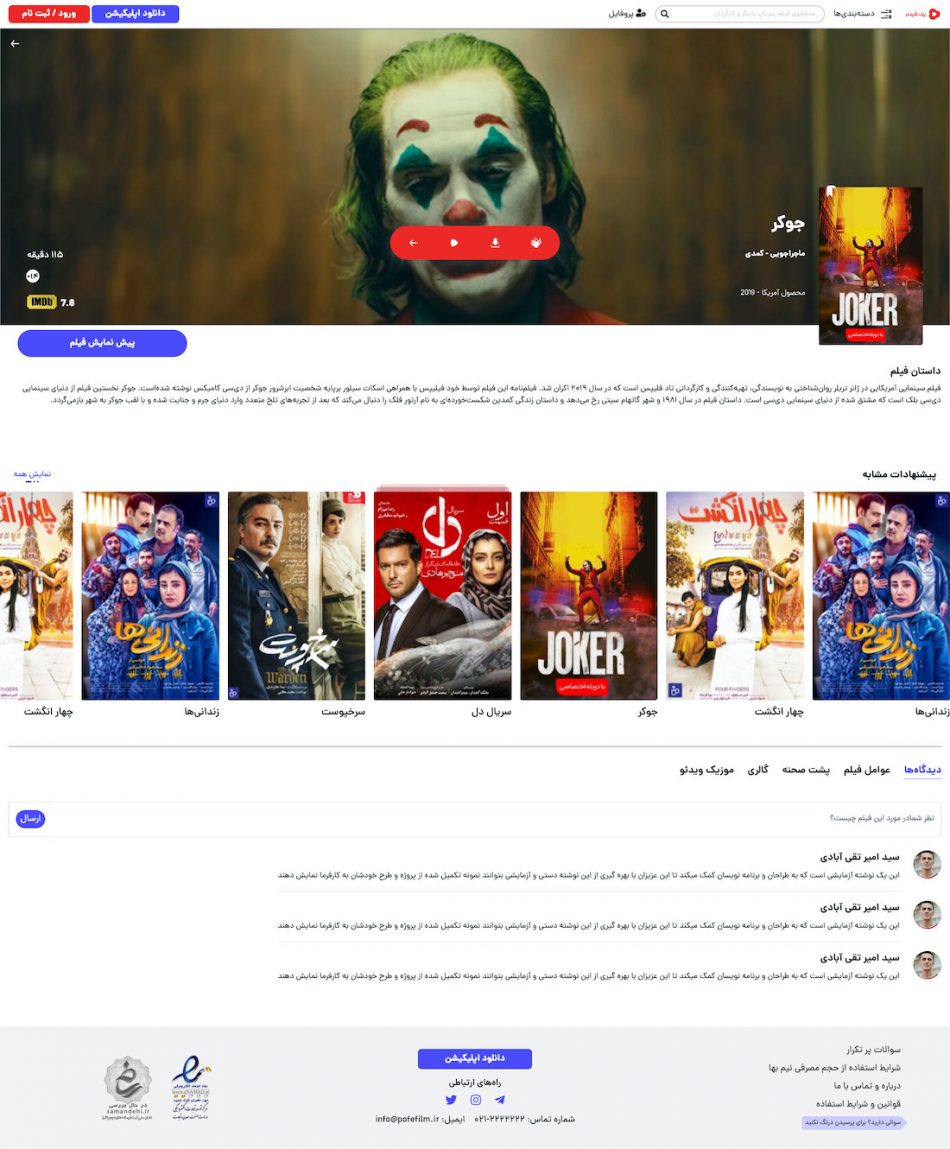Screen dimensions: 950x1149
Task: Toggle the bookmark on the Joker poster
Action: tap(831, 192)
